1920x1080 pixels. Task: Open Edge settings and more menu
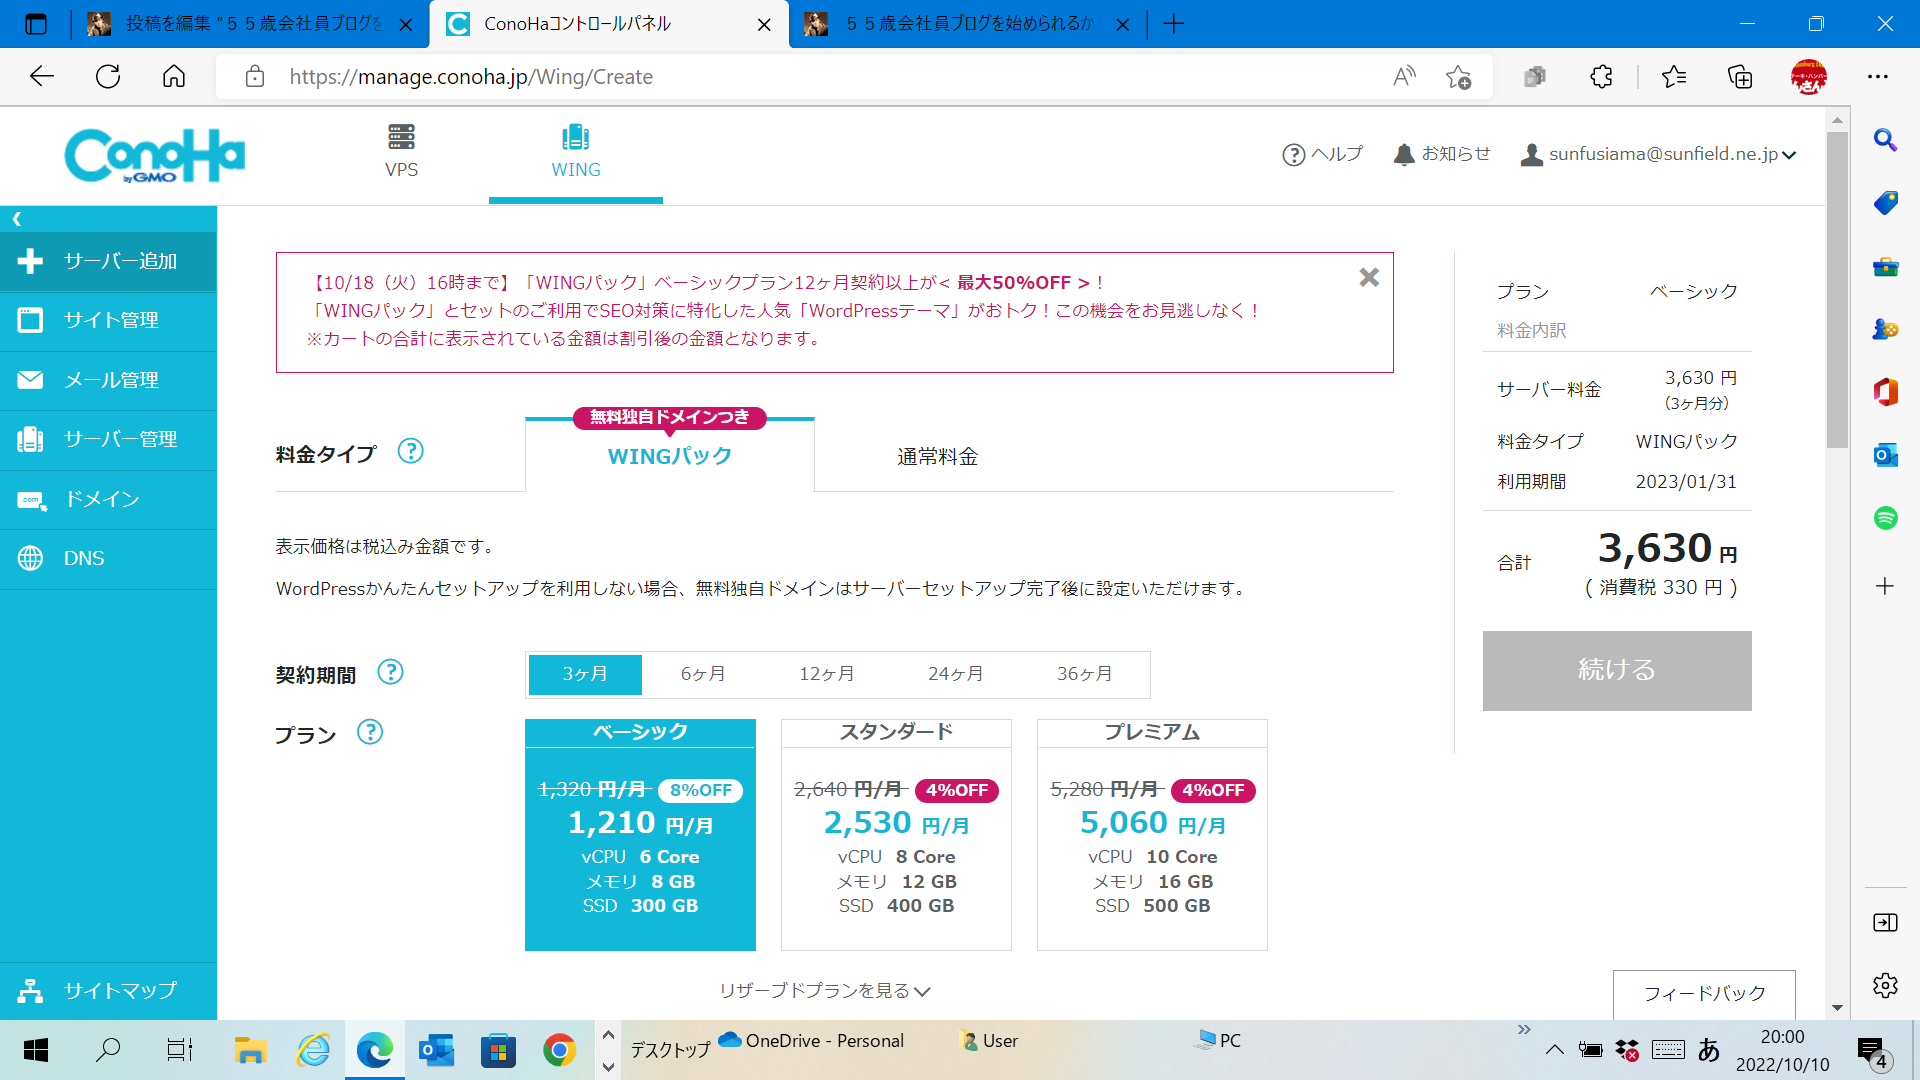pyautogui.click(x=1878, y=77)
